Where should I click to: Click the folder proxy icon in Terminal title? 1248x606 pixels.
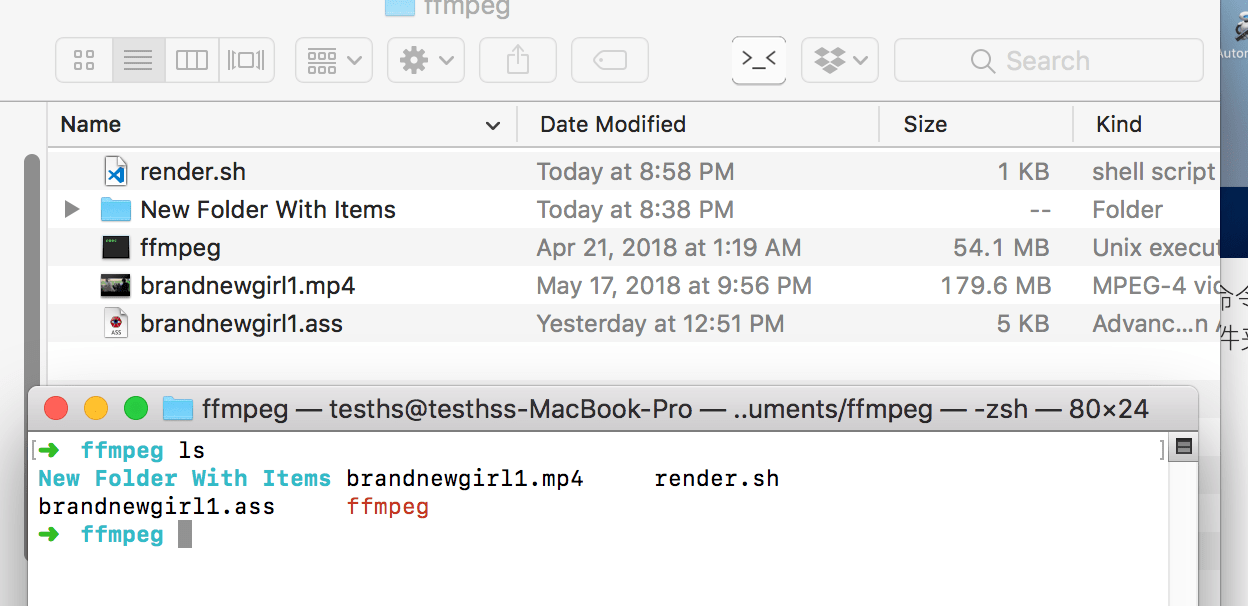[178, 408]
